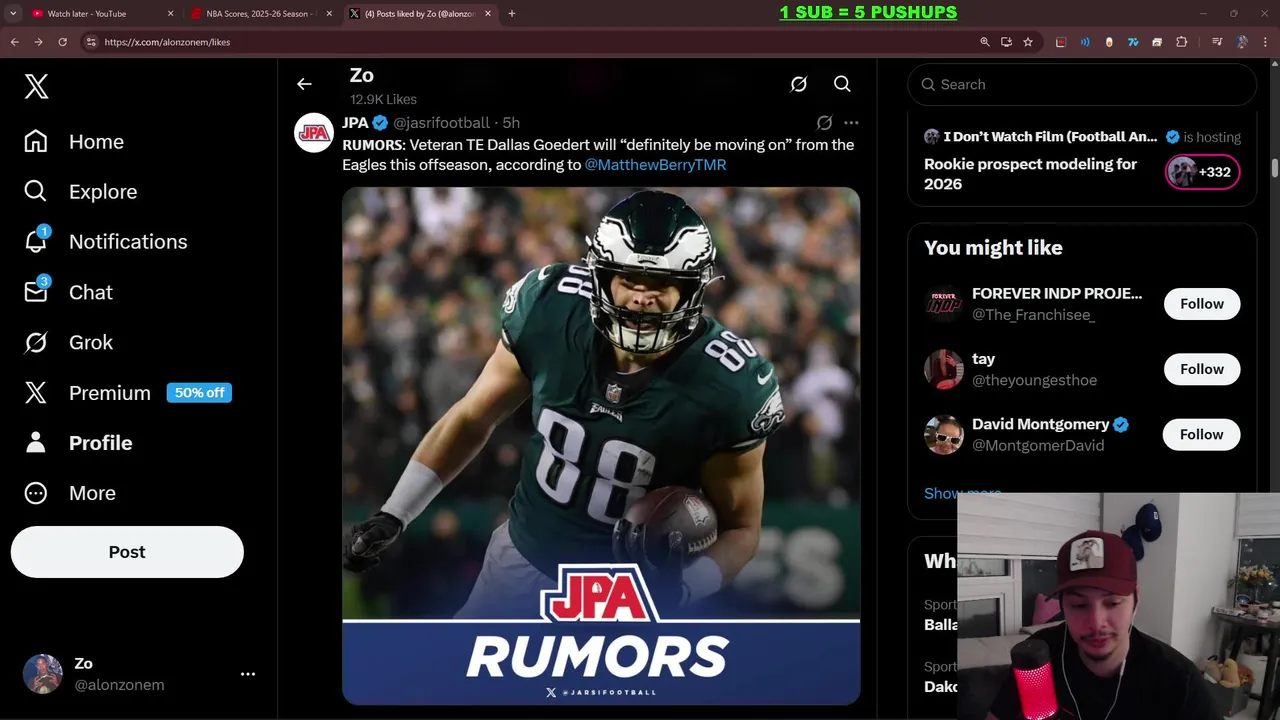Image resolution: width=1280 pixels, height=720 pixels.
Task: Click the JPA account name on the post
Action: pyautogui.click(x=355, y=123)
